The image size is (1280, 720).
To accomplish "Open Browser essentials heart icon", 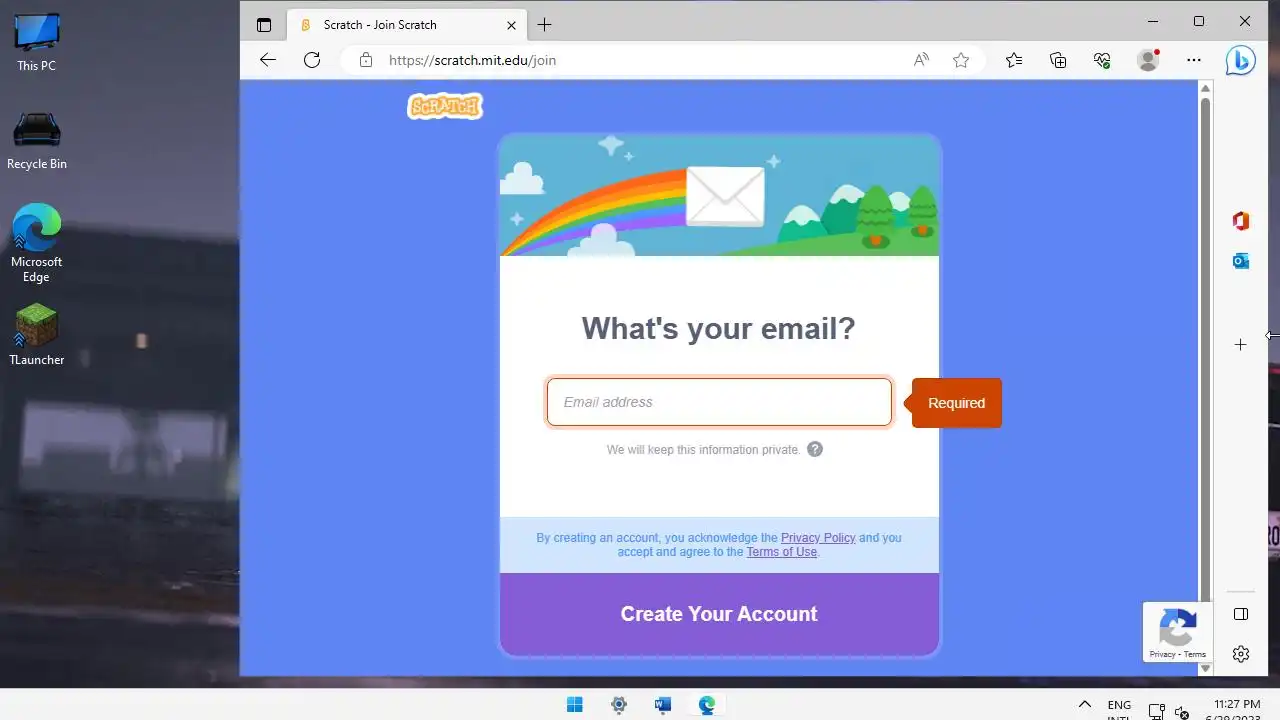I will [1102, 60].
